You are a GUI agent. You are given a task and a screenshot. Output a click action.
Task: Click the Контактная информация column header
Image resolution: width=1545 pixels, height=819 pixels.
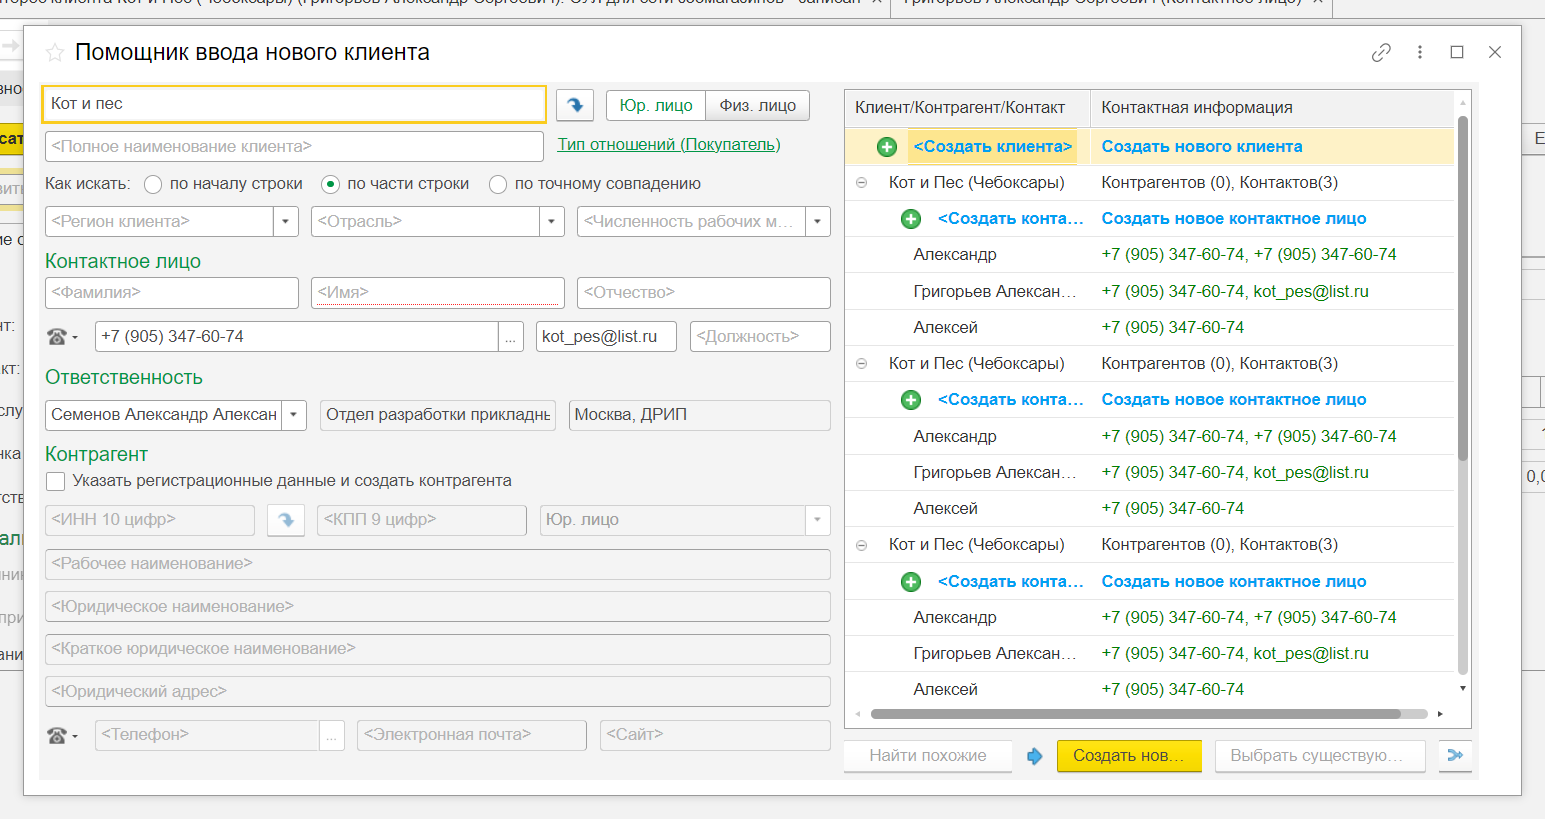[x=1272, y=108]
